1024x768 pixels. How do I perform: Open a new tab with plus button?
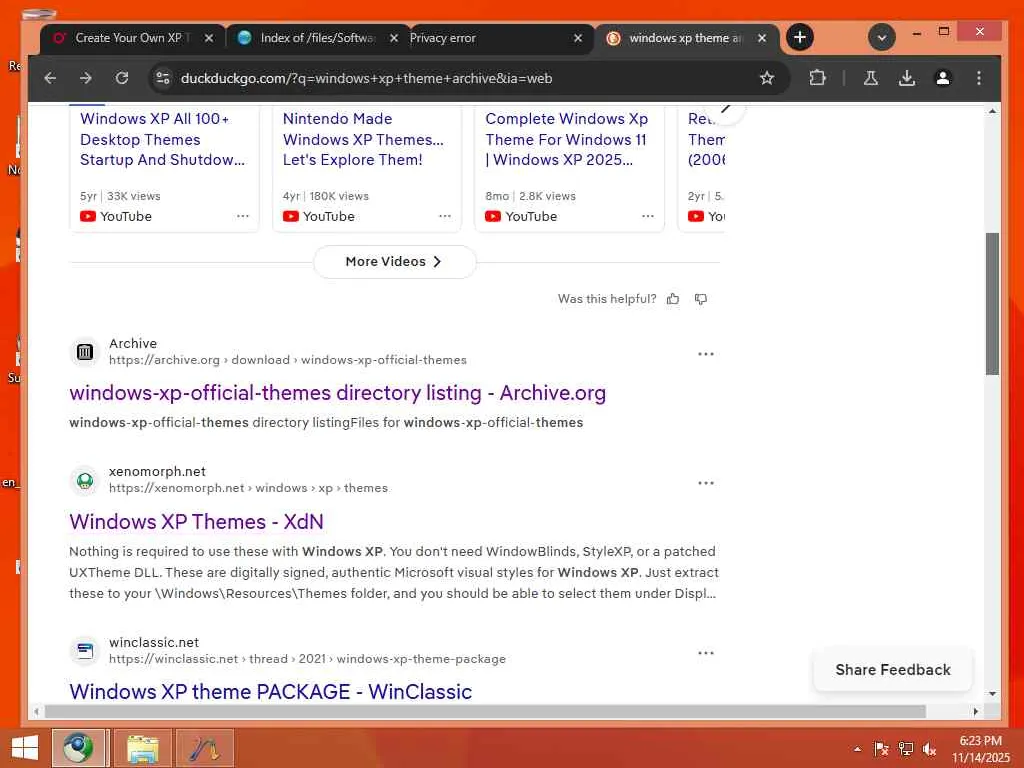click(799, 37)
